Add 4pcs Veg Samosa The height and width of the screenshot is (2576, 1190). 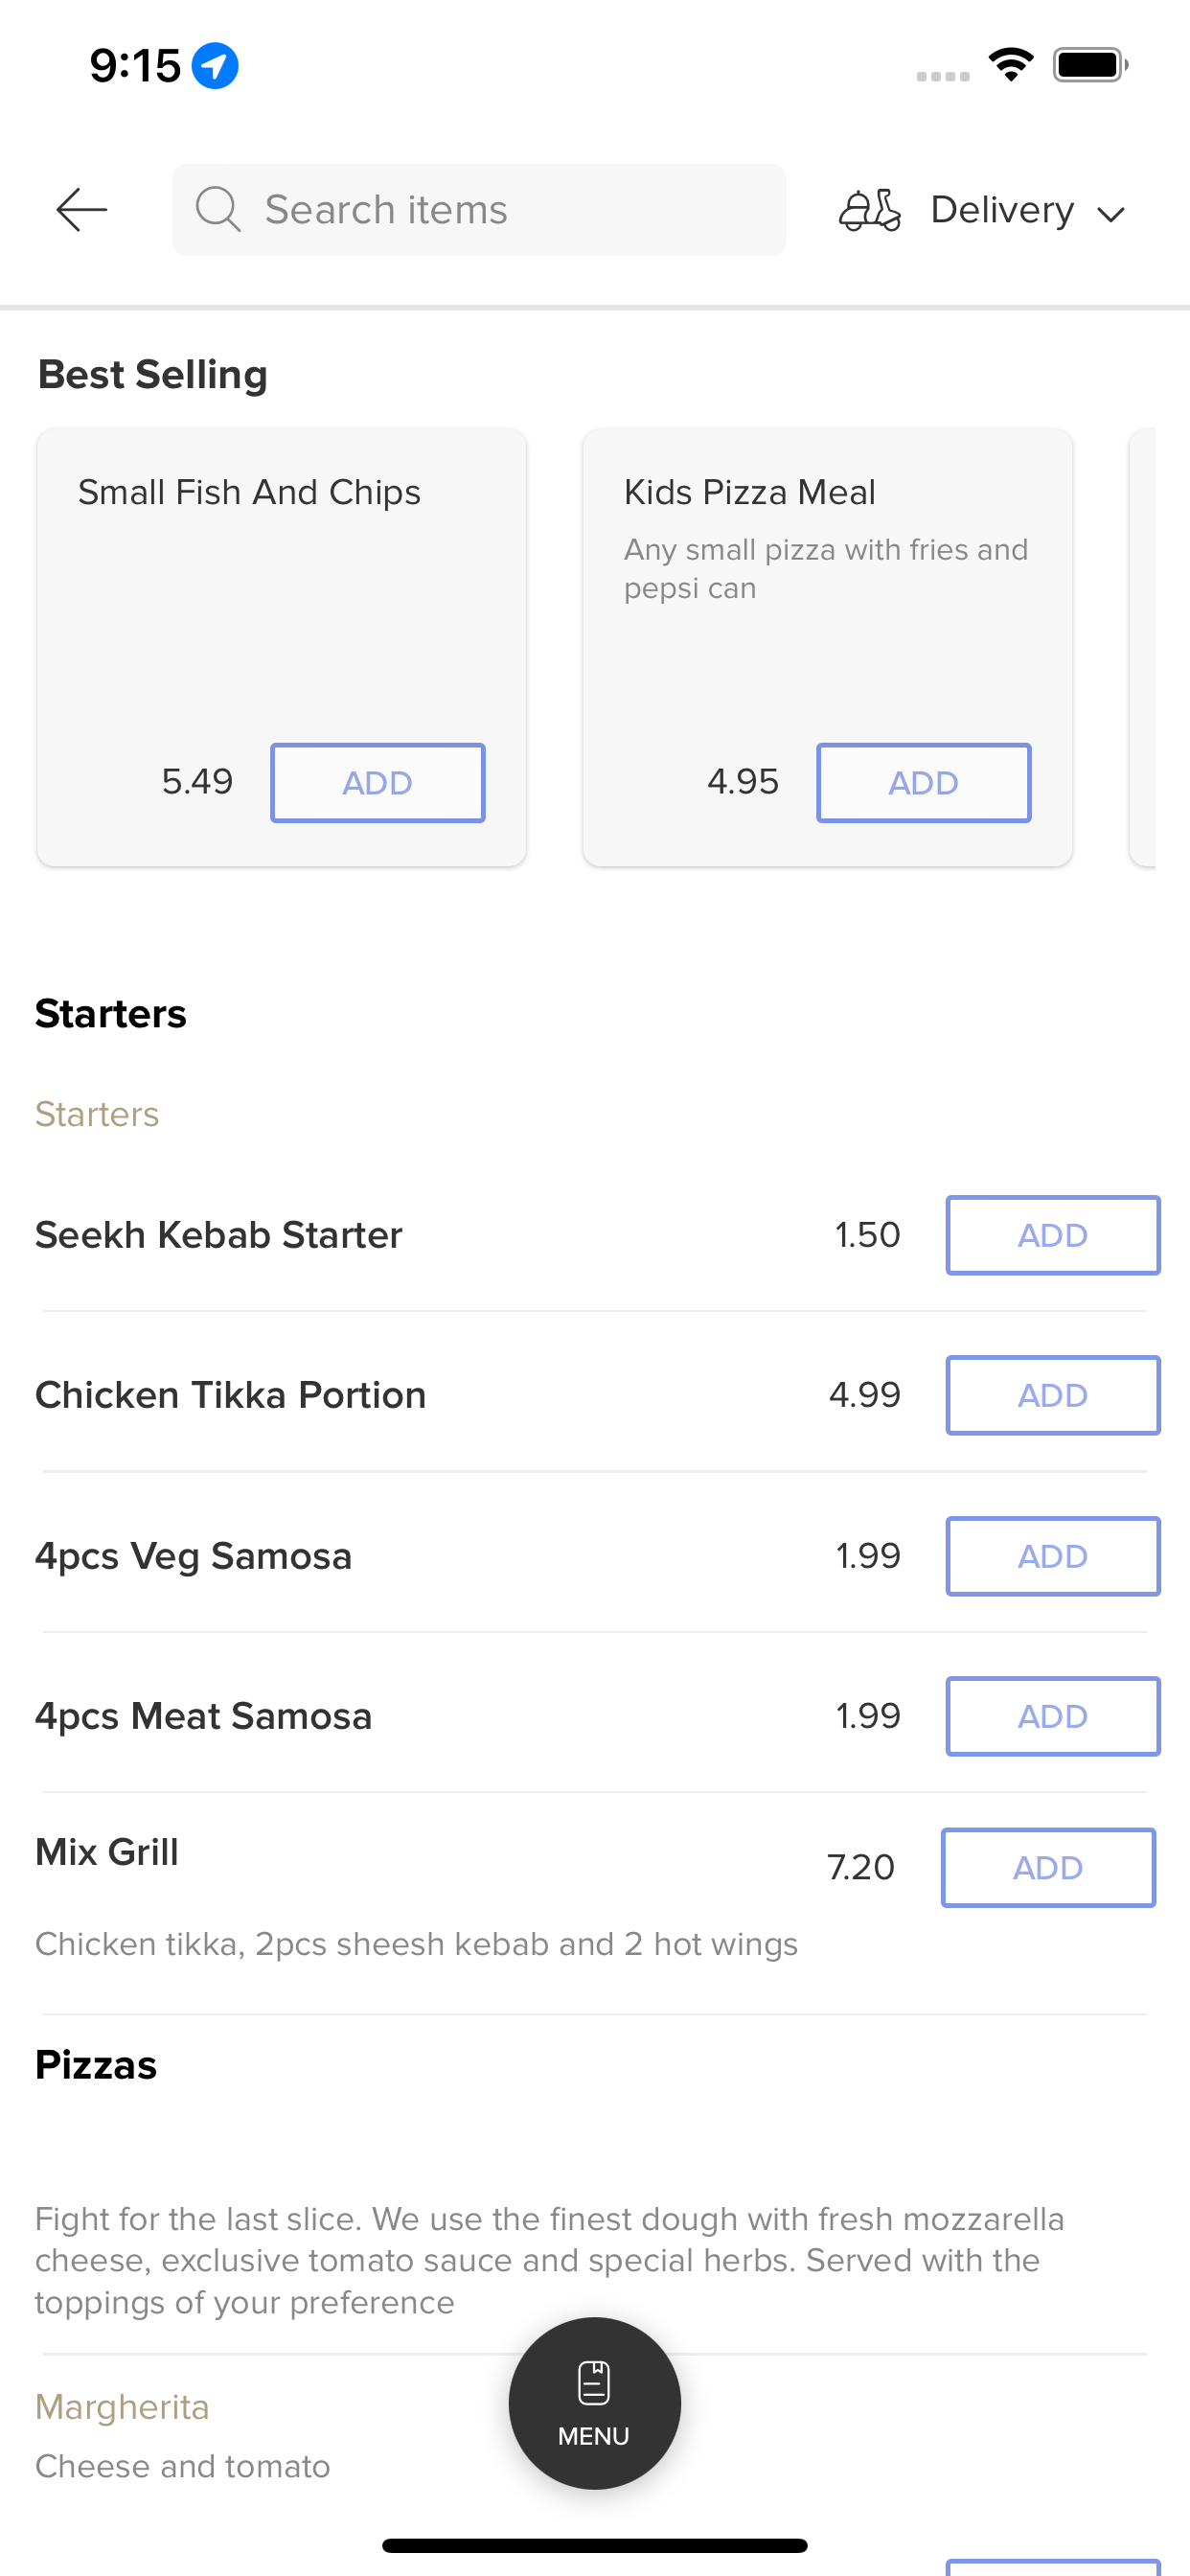[x=1053, y=1556]
